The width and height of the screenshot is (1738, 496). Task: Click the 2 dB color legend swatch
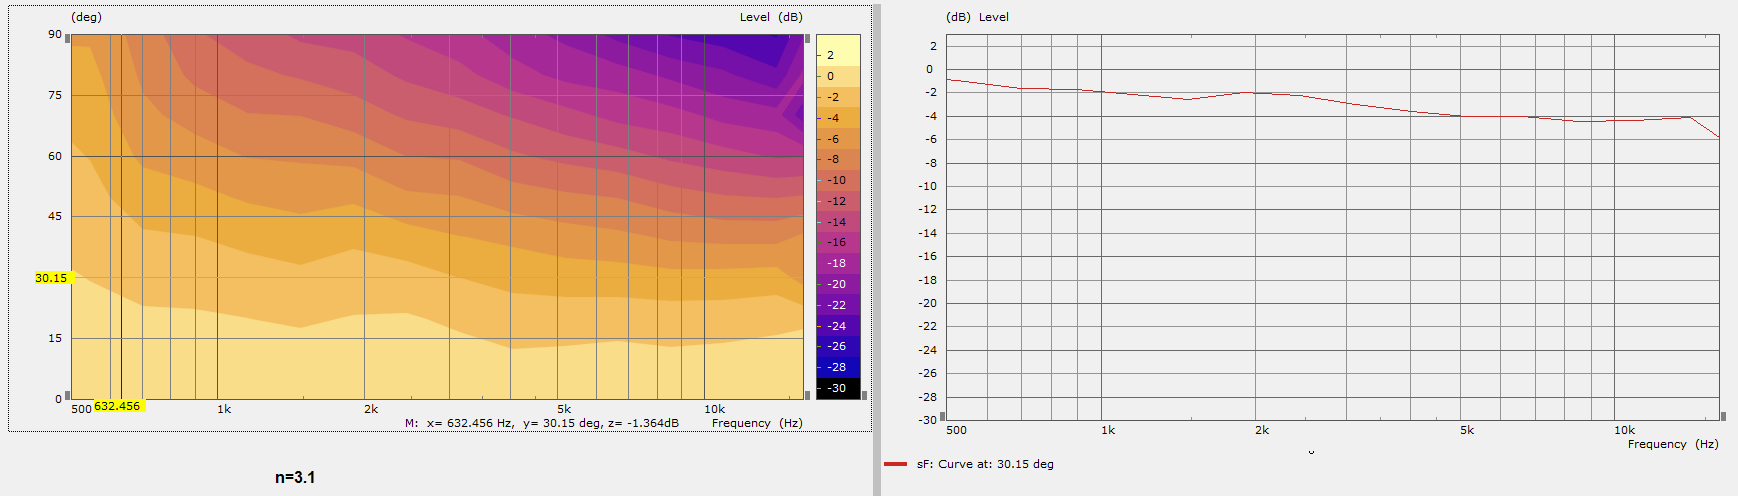(838, 50)
